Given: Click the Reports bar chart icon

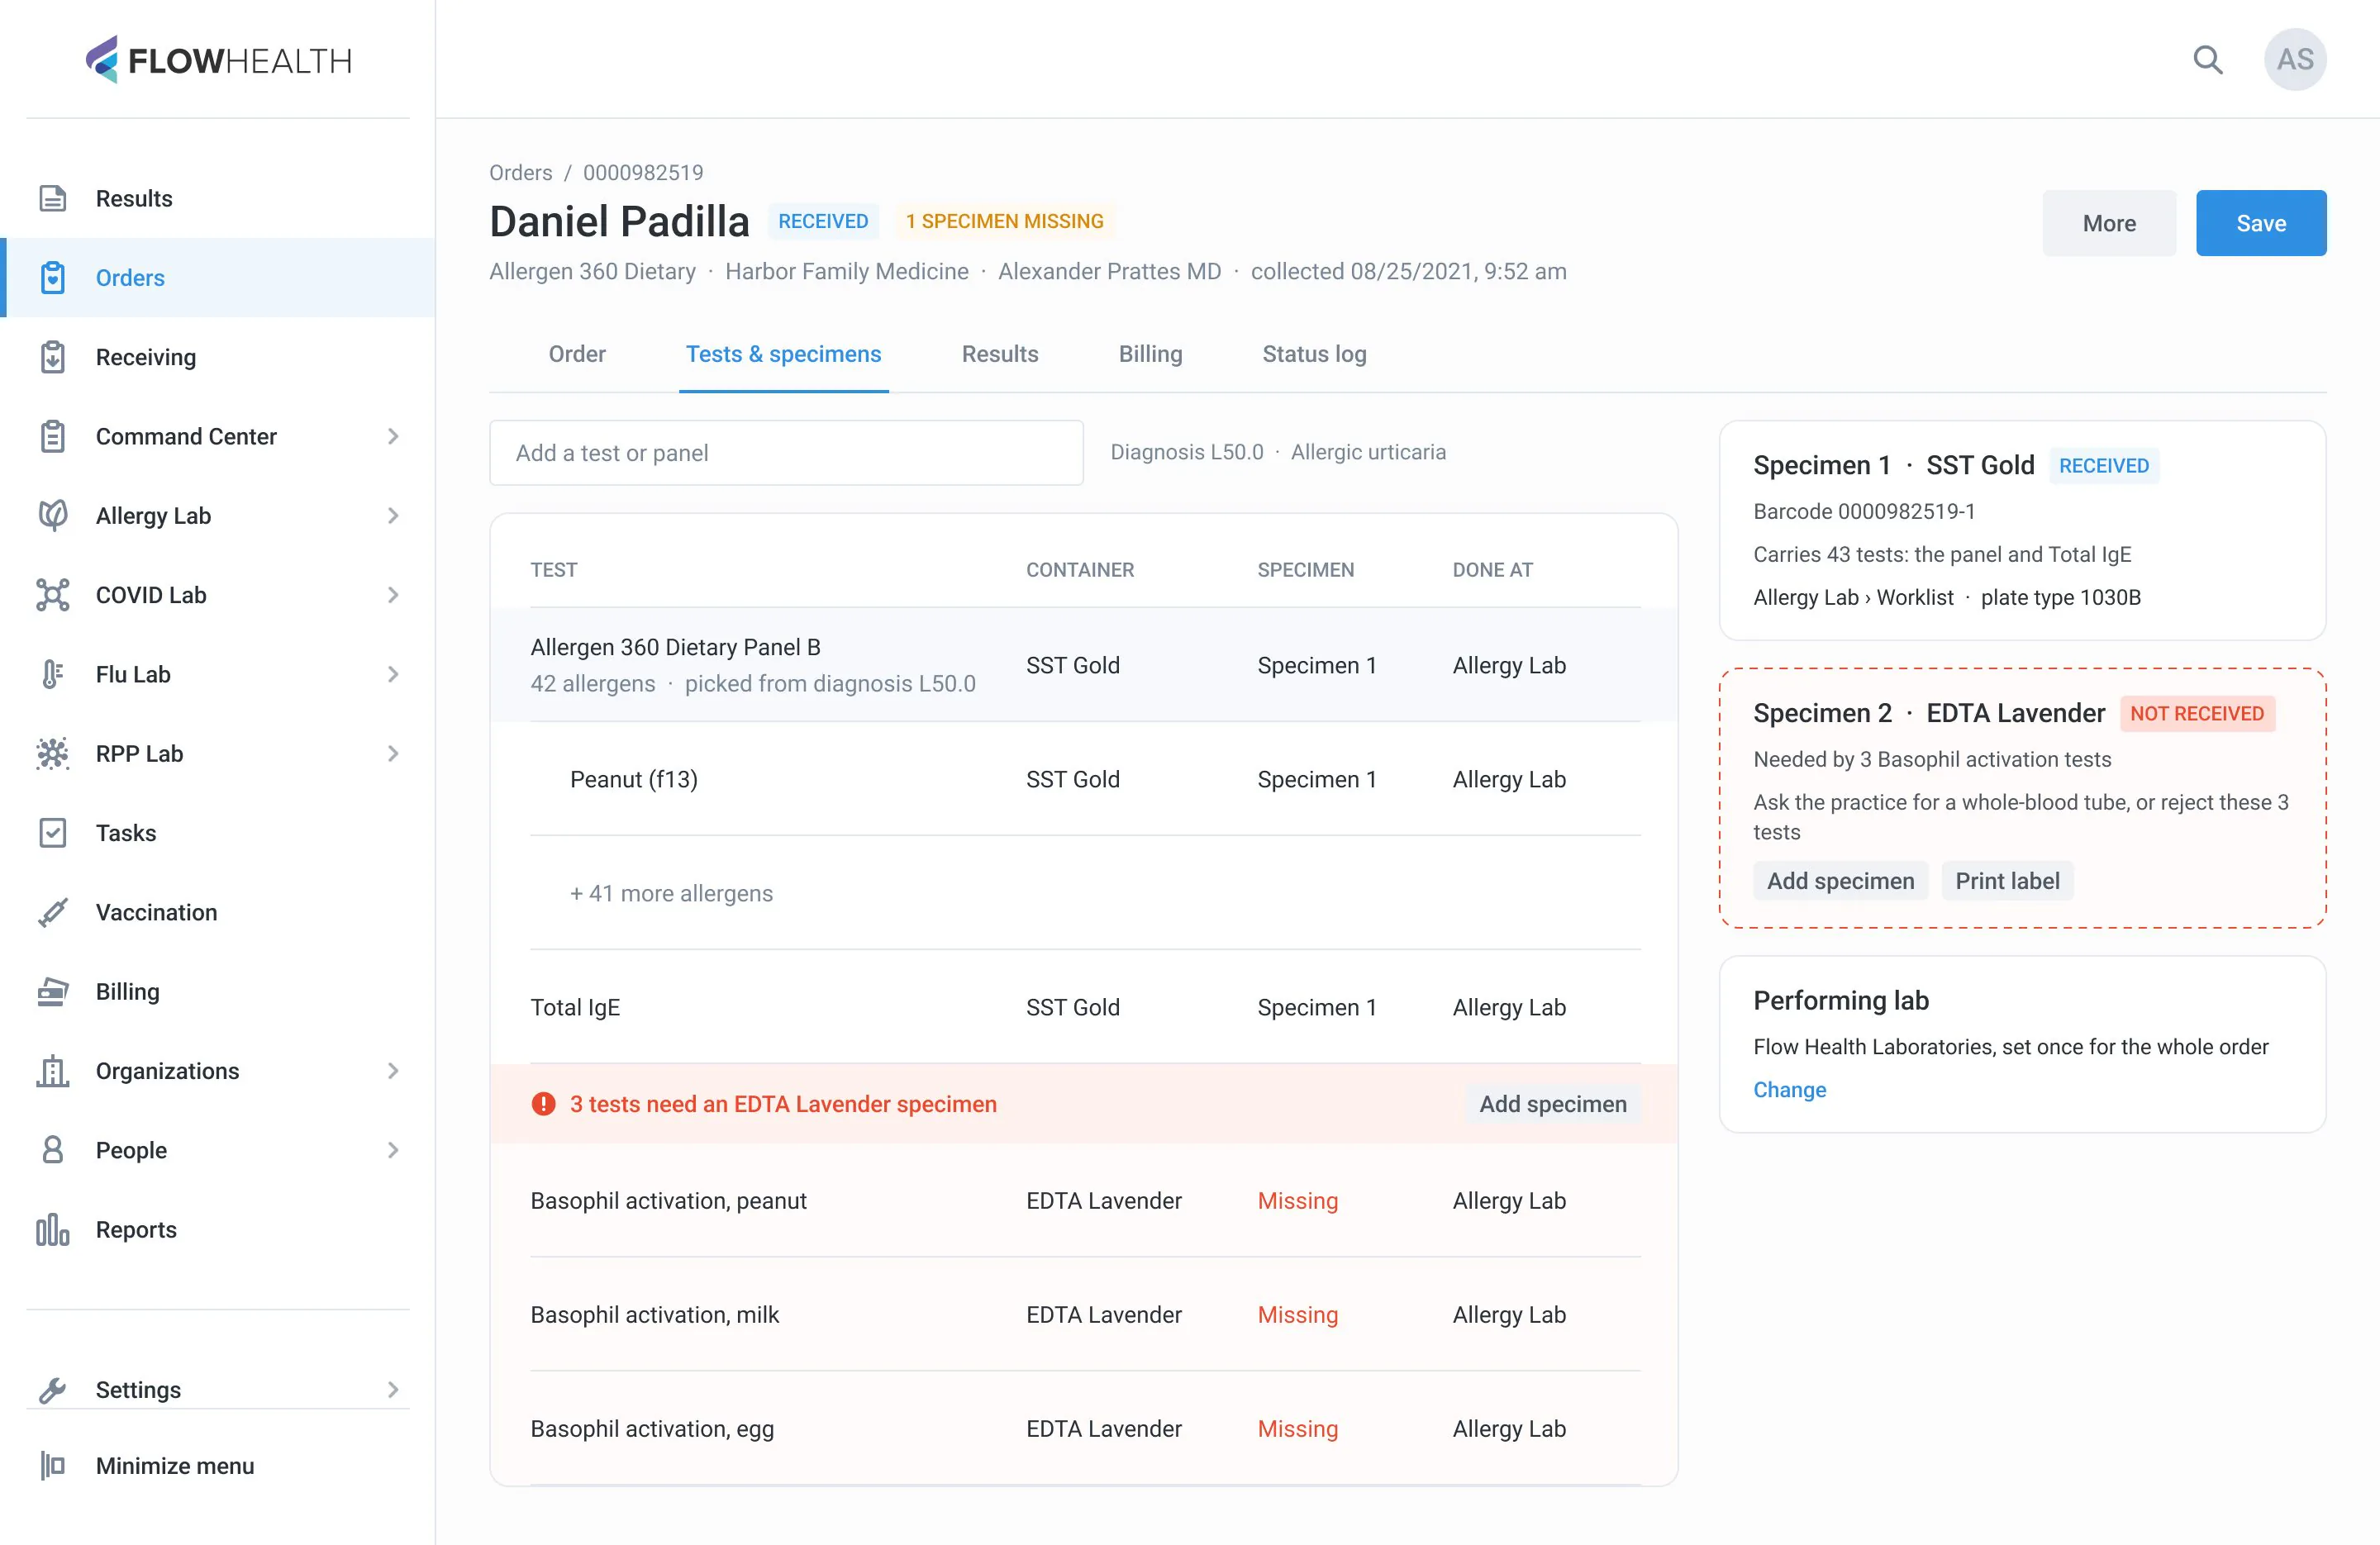Looking at the screenshot, I should (x=52, y=1229).
